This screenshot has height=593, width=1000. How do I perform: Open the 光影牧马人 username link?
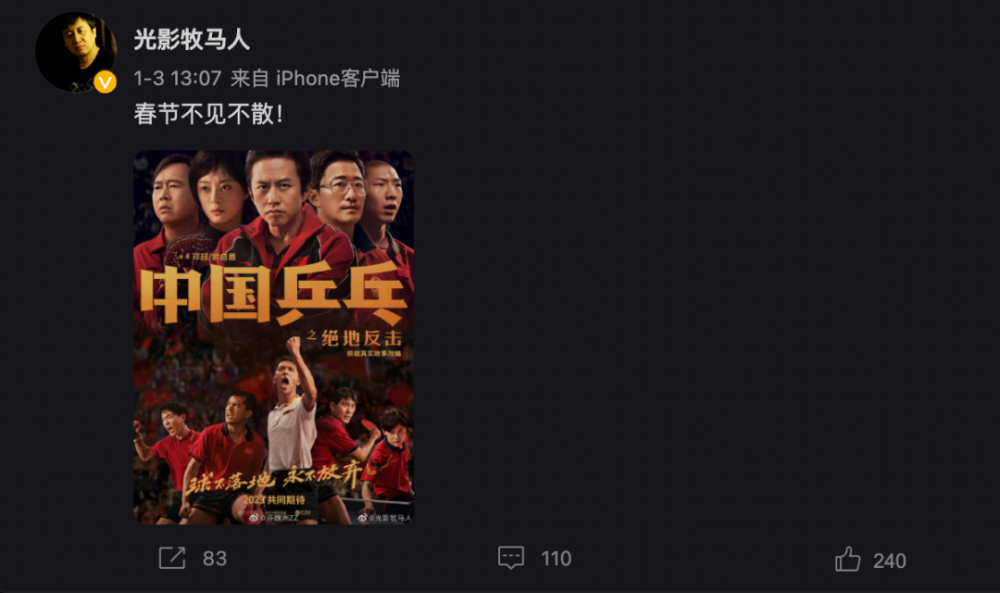[x=191, y=40]
